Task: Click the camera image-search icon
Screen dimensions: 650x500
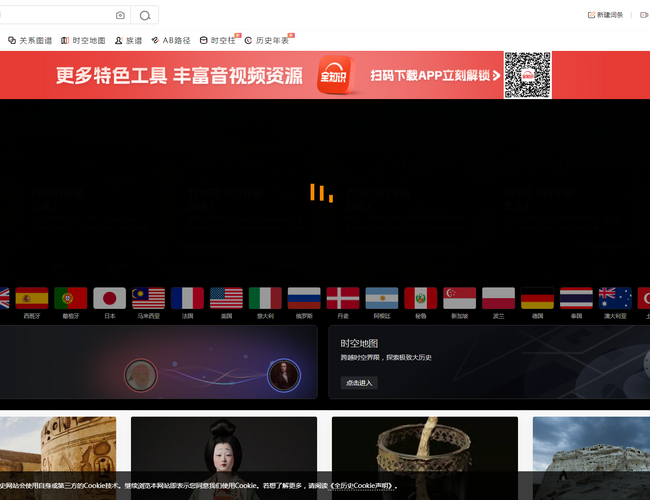Action: (x=121, y=15)
